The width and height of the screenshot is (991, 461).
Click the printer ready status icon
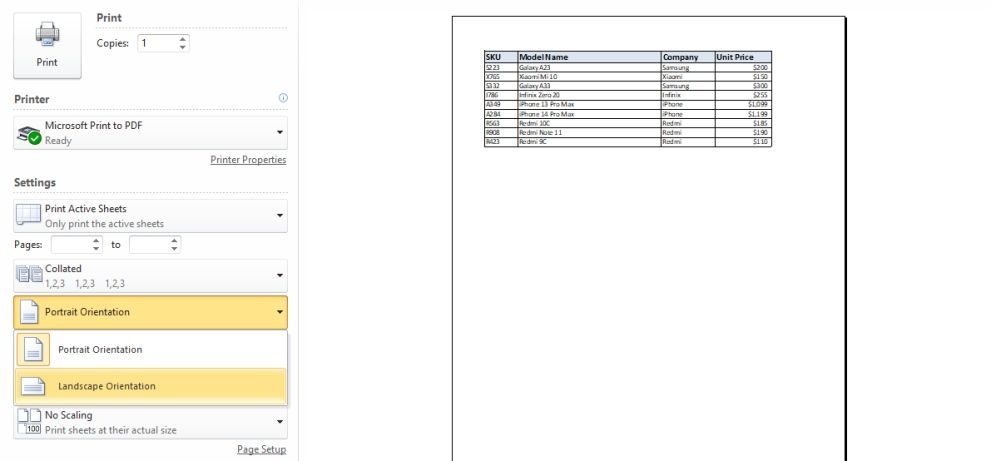(29, 134)
